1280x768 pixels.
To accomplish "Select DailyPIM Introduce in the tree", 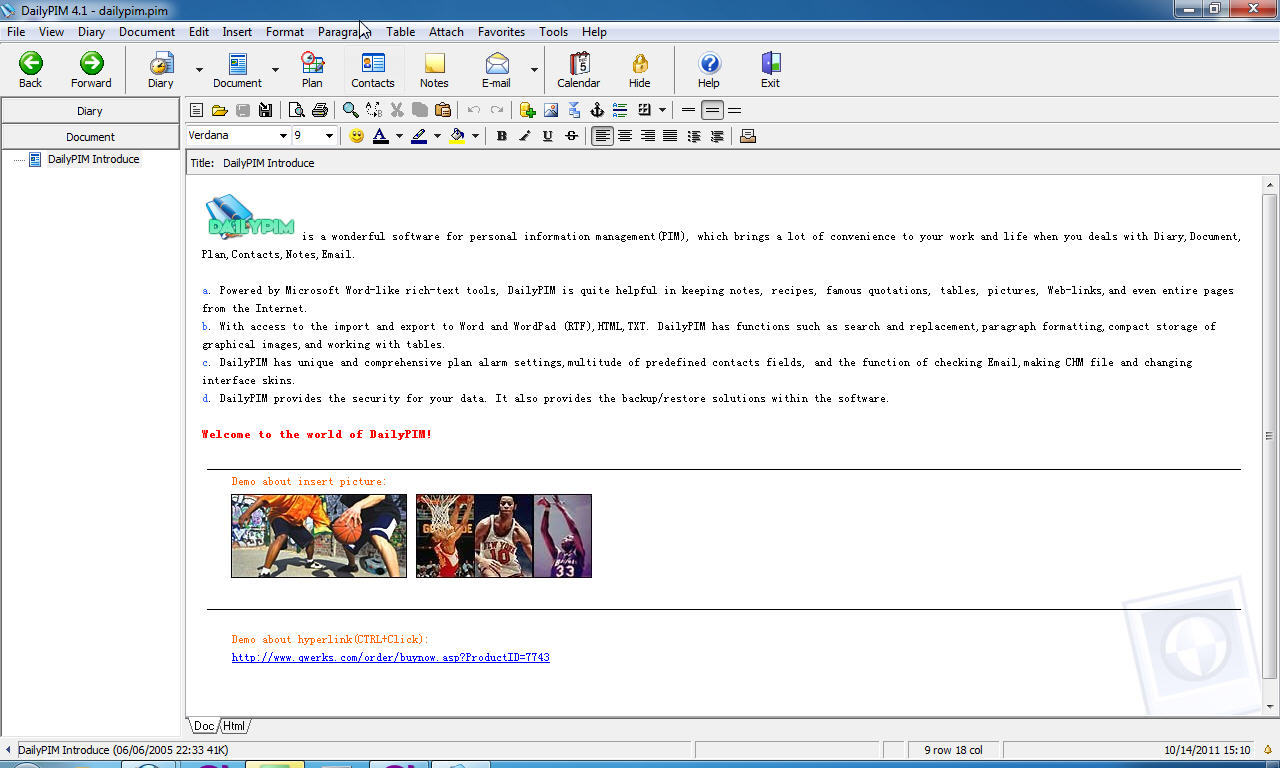I will coord(93,159).
